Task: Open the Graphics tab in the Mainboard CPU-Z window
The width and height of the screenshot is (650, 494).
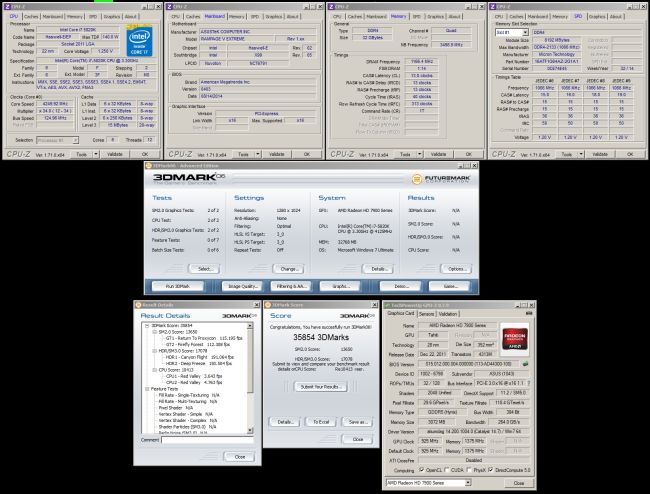Action: coord(274,17)
